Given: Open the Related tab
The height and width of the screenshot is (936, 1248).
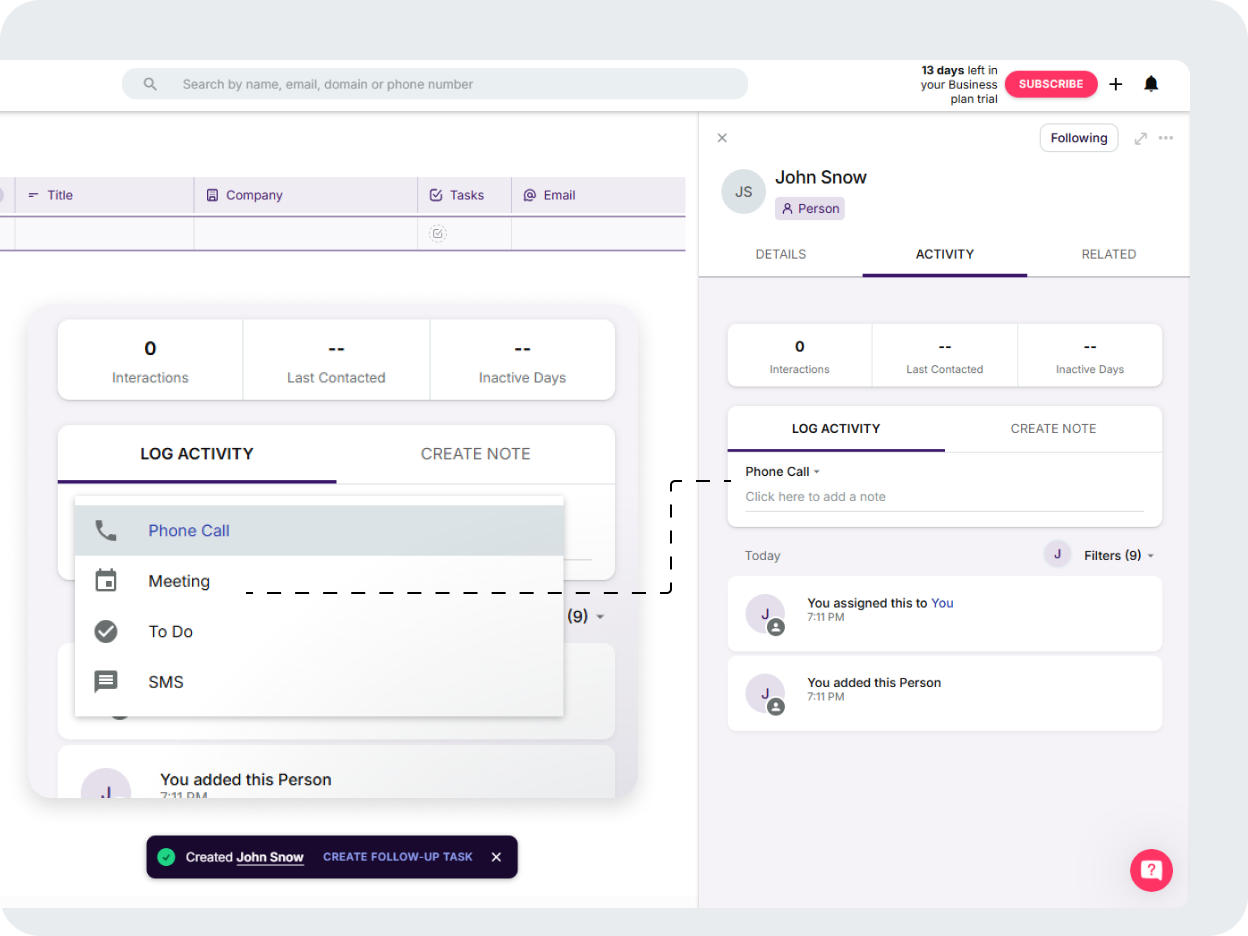Looking at the screenshot, I should 1108,254.
